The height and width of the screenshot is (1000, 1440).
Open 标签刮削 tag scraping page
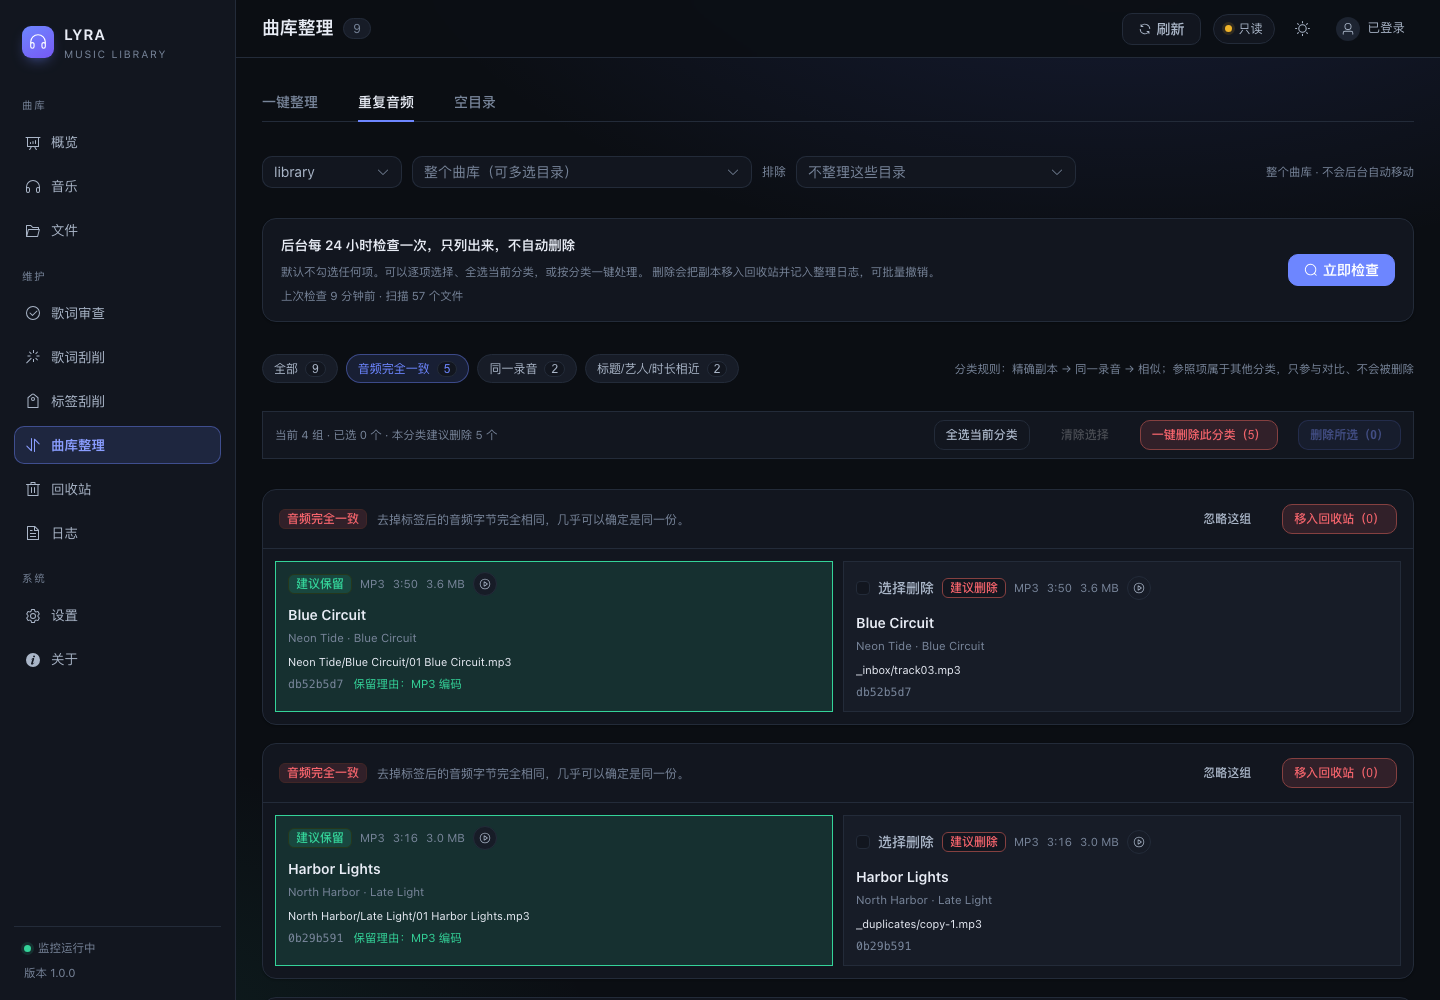117,401
